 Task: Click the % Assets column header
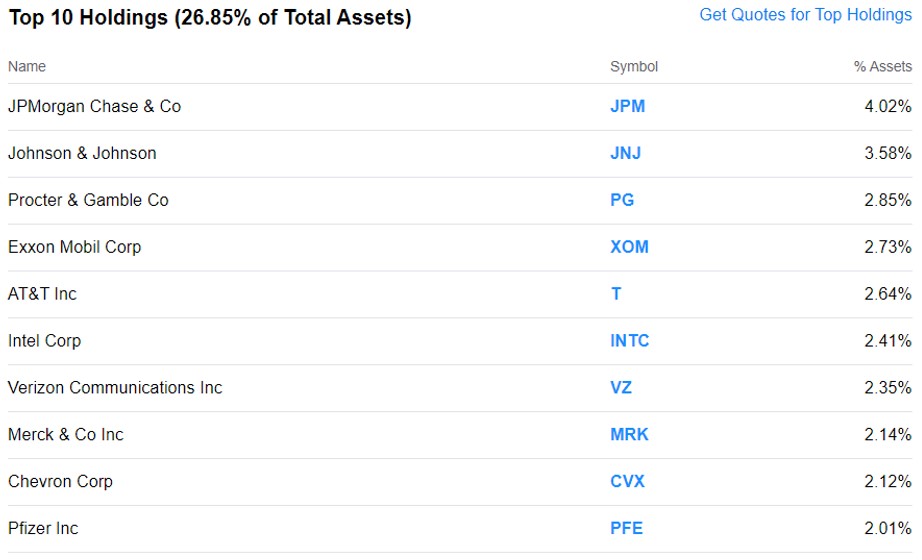pos(882,67)
